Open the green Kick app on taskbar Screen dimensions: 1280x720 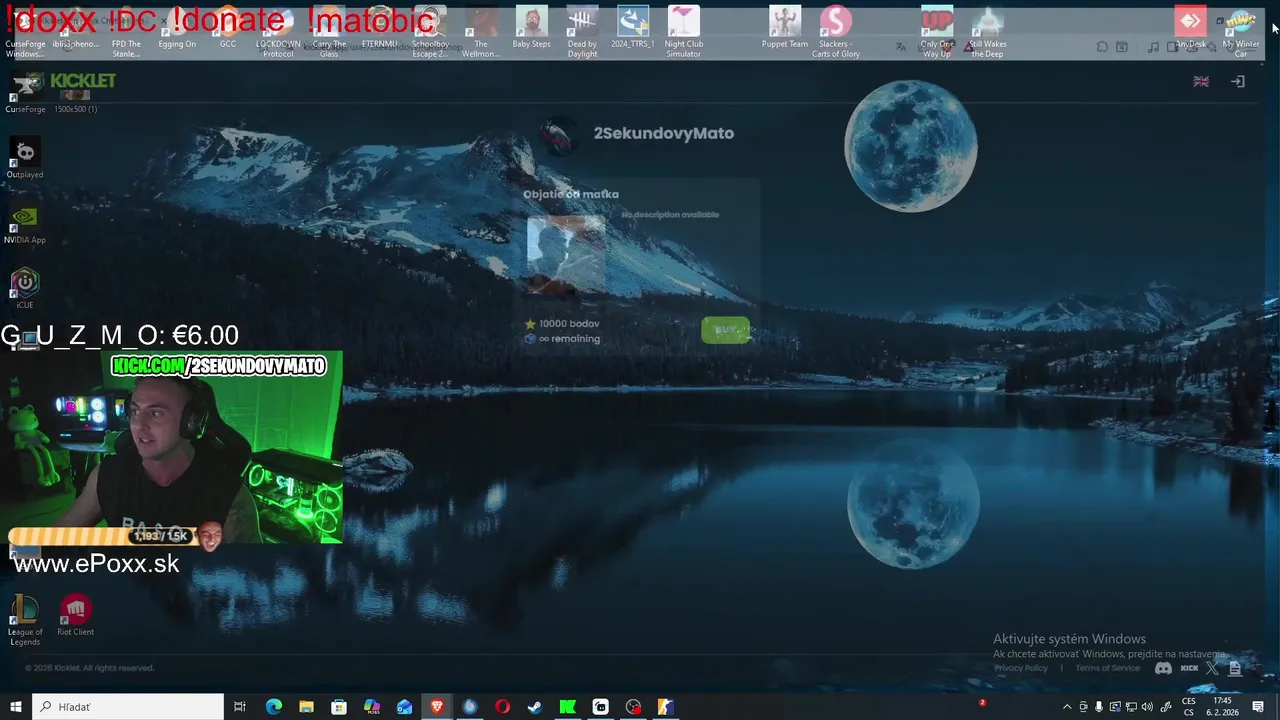tap(568, 707)
